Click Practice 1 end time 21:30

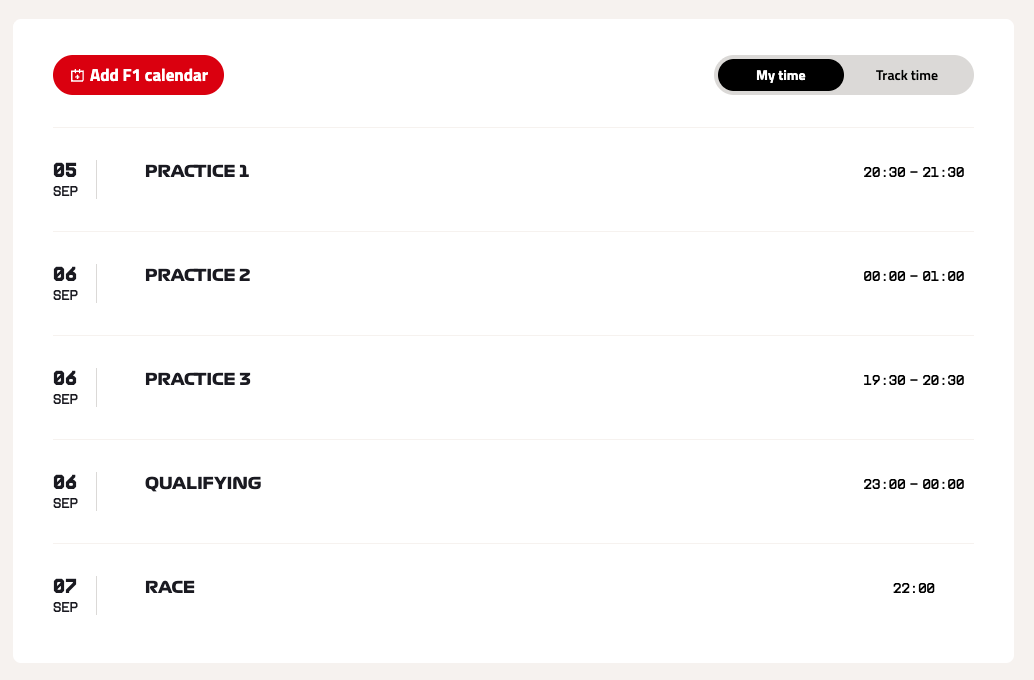point(943,172)
